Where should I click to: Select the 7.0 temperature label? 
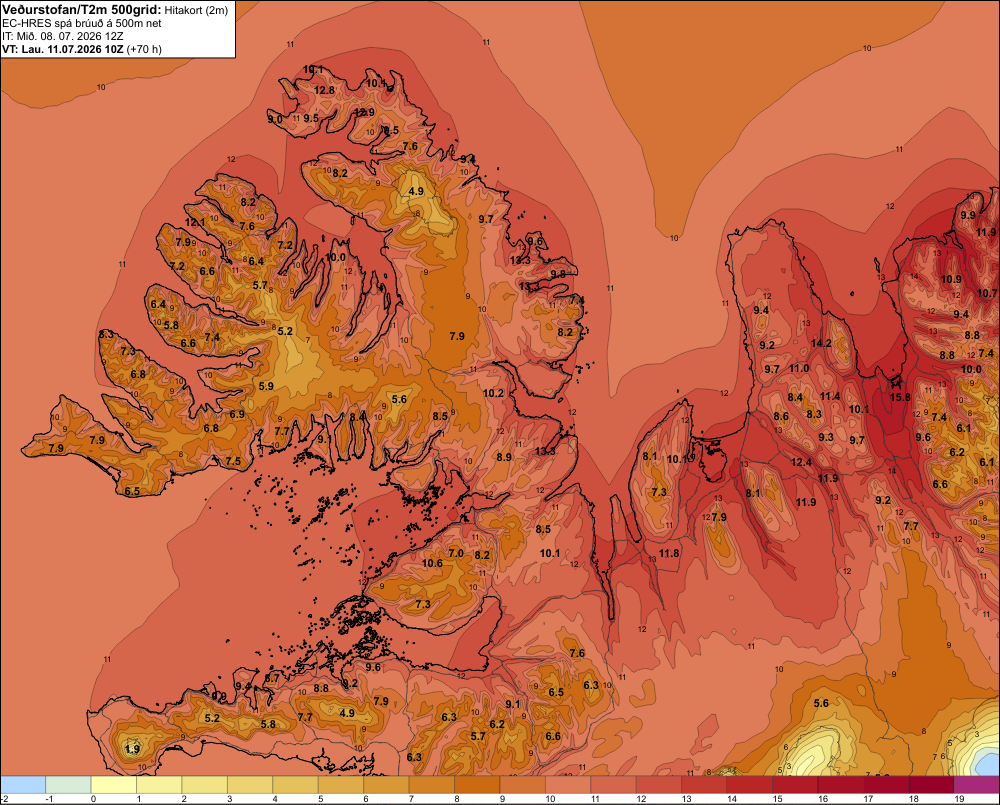pos(456,553)
